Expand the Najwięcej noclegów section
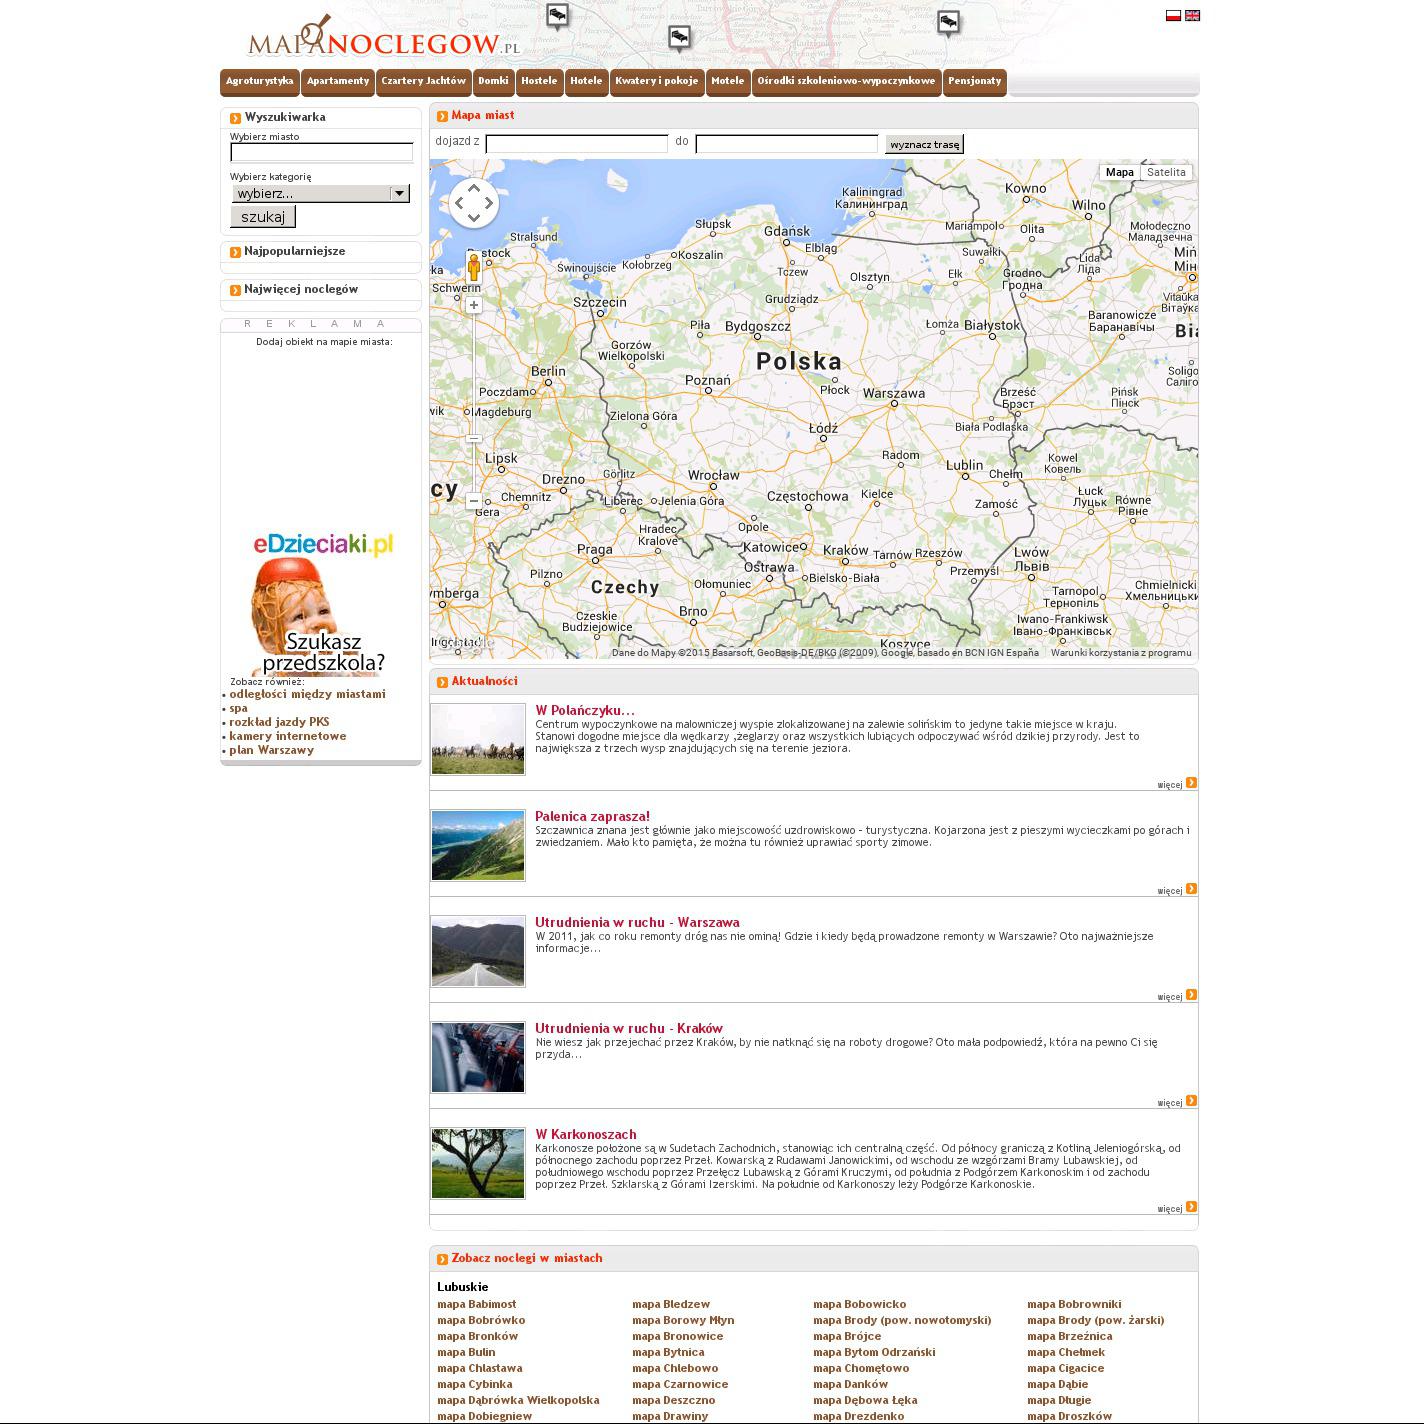Viewport: 1424px width, 1424px height. click(x=300, y=290)
